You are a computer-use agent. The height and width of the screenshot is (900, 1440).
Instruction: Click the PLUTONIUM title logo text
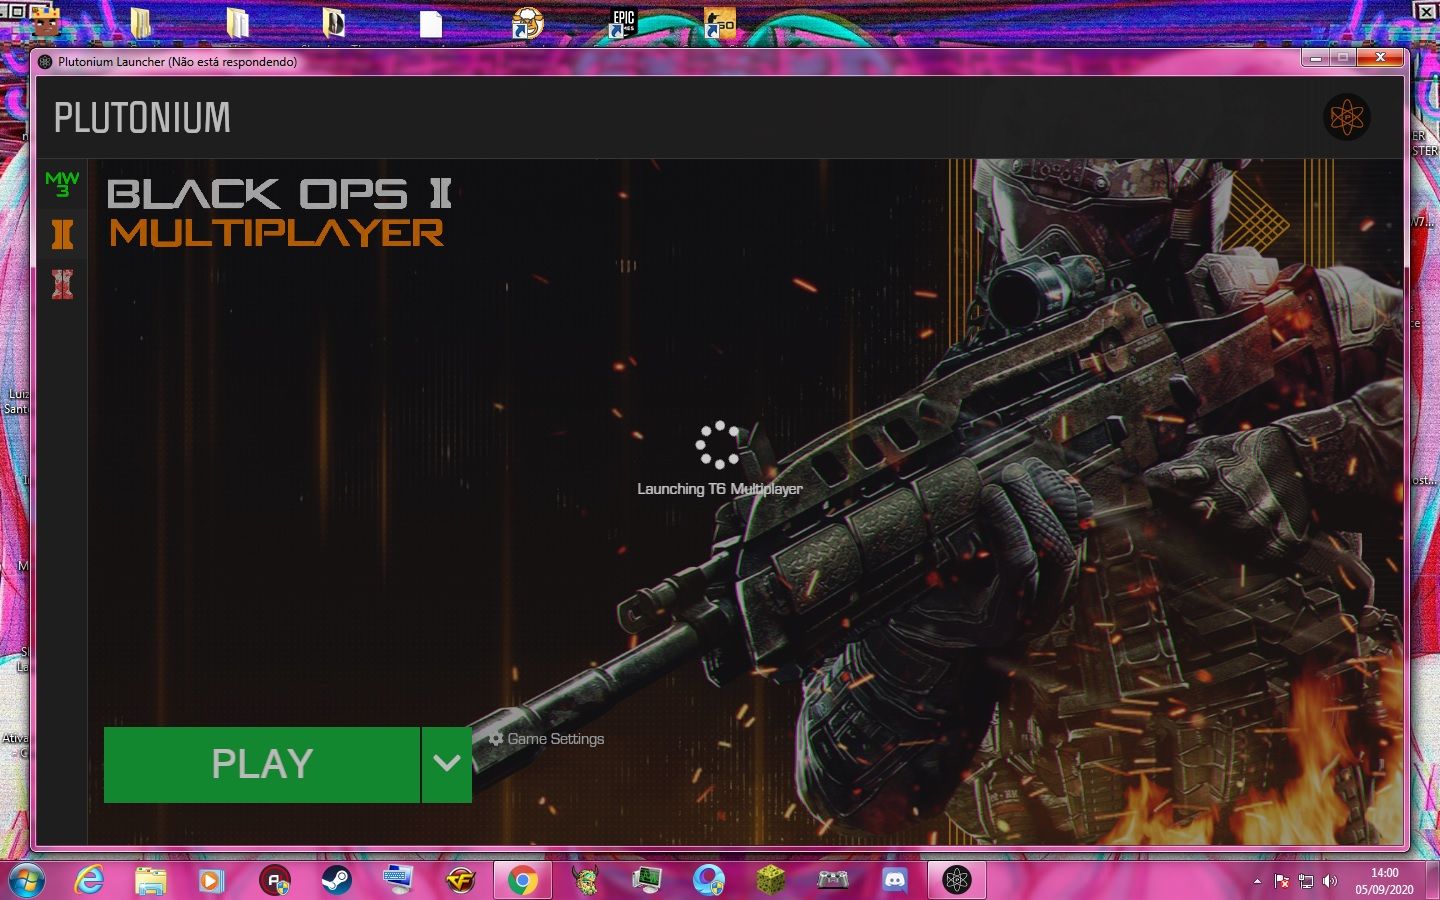pos(142,118)
